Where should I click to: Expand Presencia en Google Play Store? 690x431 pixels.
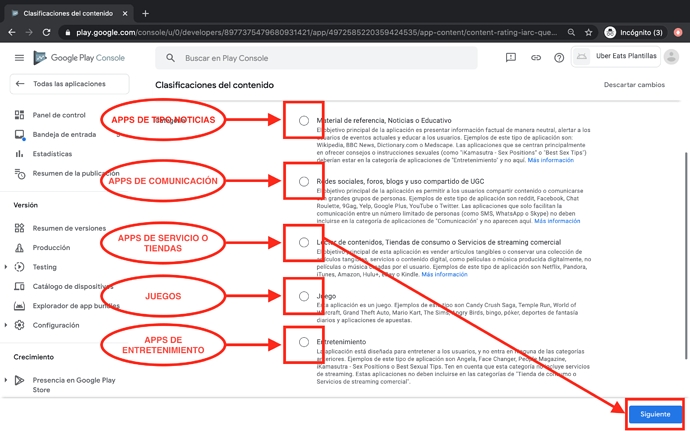pos(7,380)
